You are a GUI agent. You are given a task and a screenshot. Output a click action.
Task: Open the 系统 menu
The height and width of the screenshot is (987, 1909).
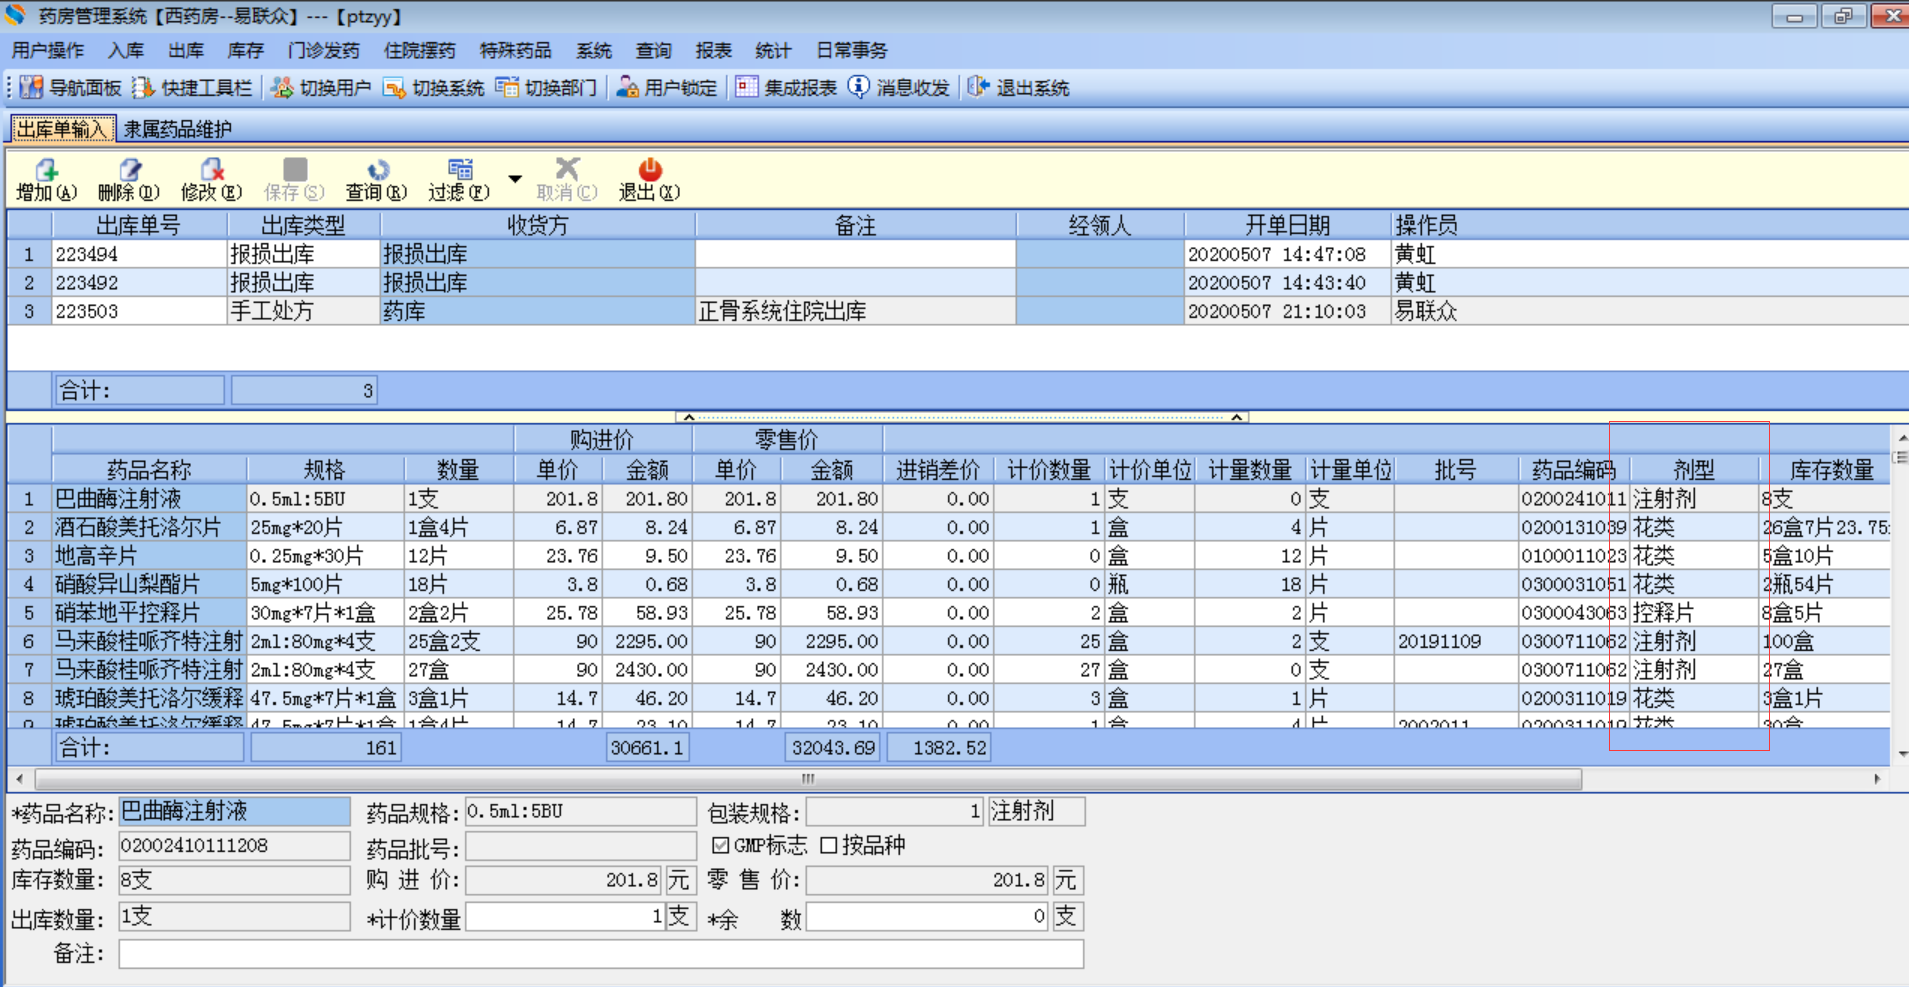(594, 50)
